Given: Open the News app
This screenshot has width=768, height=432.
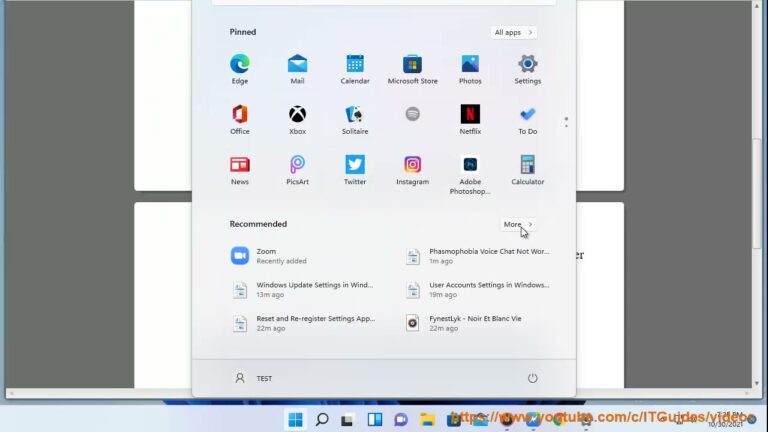Looking at the screenshot, I should tap(240, 170).
